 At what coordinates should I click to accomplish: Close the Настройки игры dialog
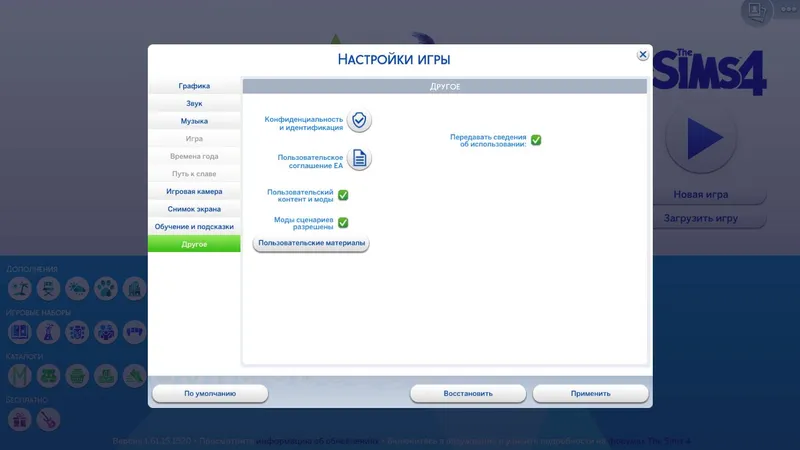[643, 55]
